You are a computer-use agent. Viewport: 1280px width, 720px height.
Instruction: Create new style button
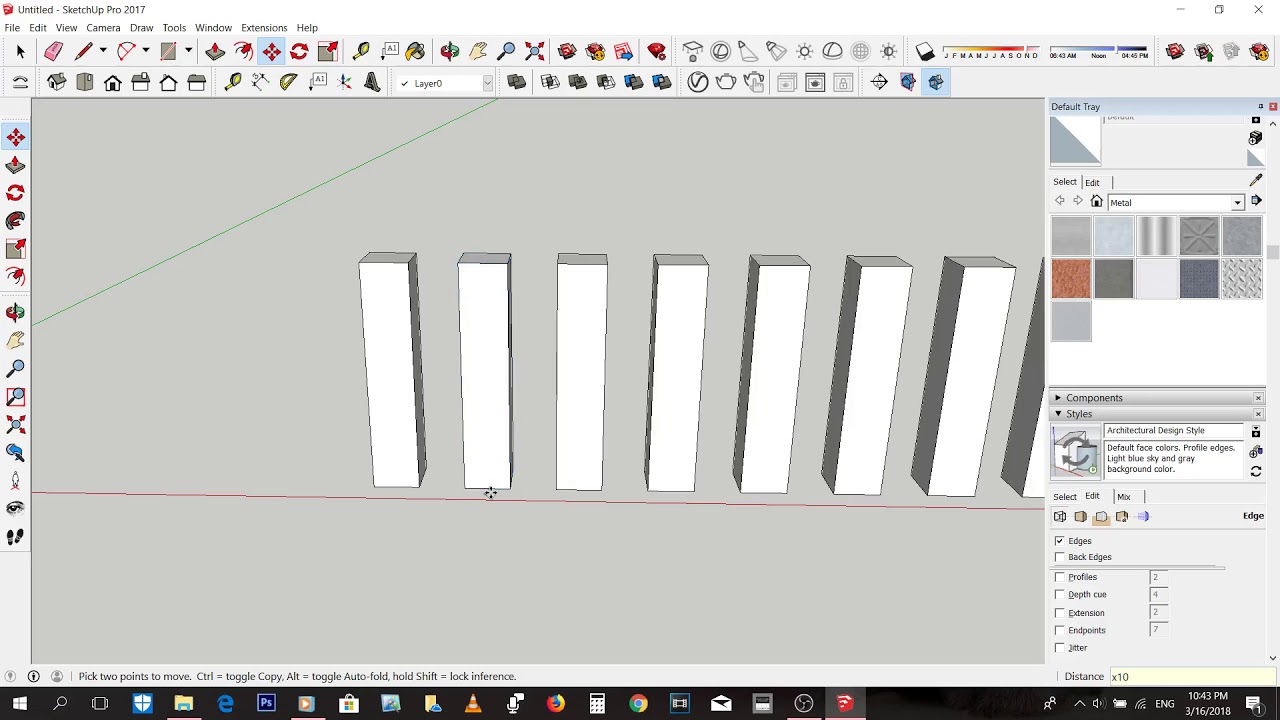(x=1256, y=452)
